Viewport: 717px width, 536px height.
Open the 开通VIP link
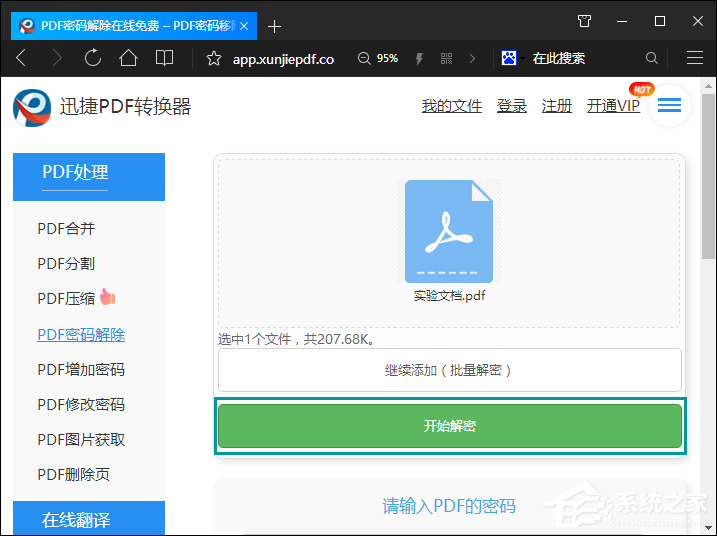613,106
